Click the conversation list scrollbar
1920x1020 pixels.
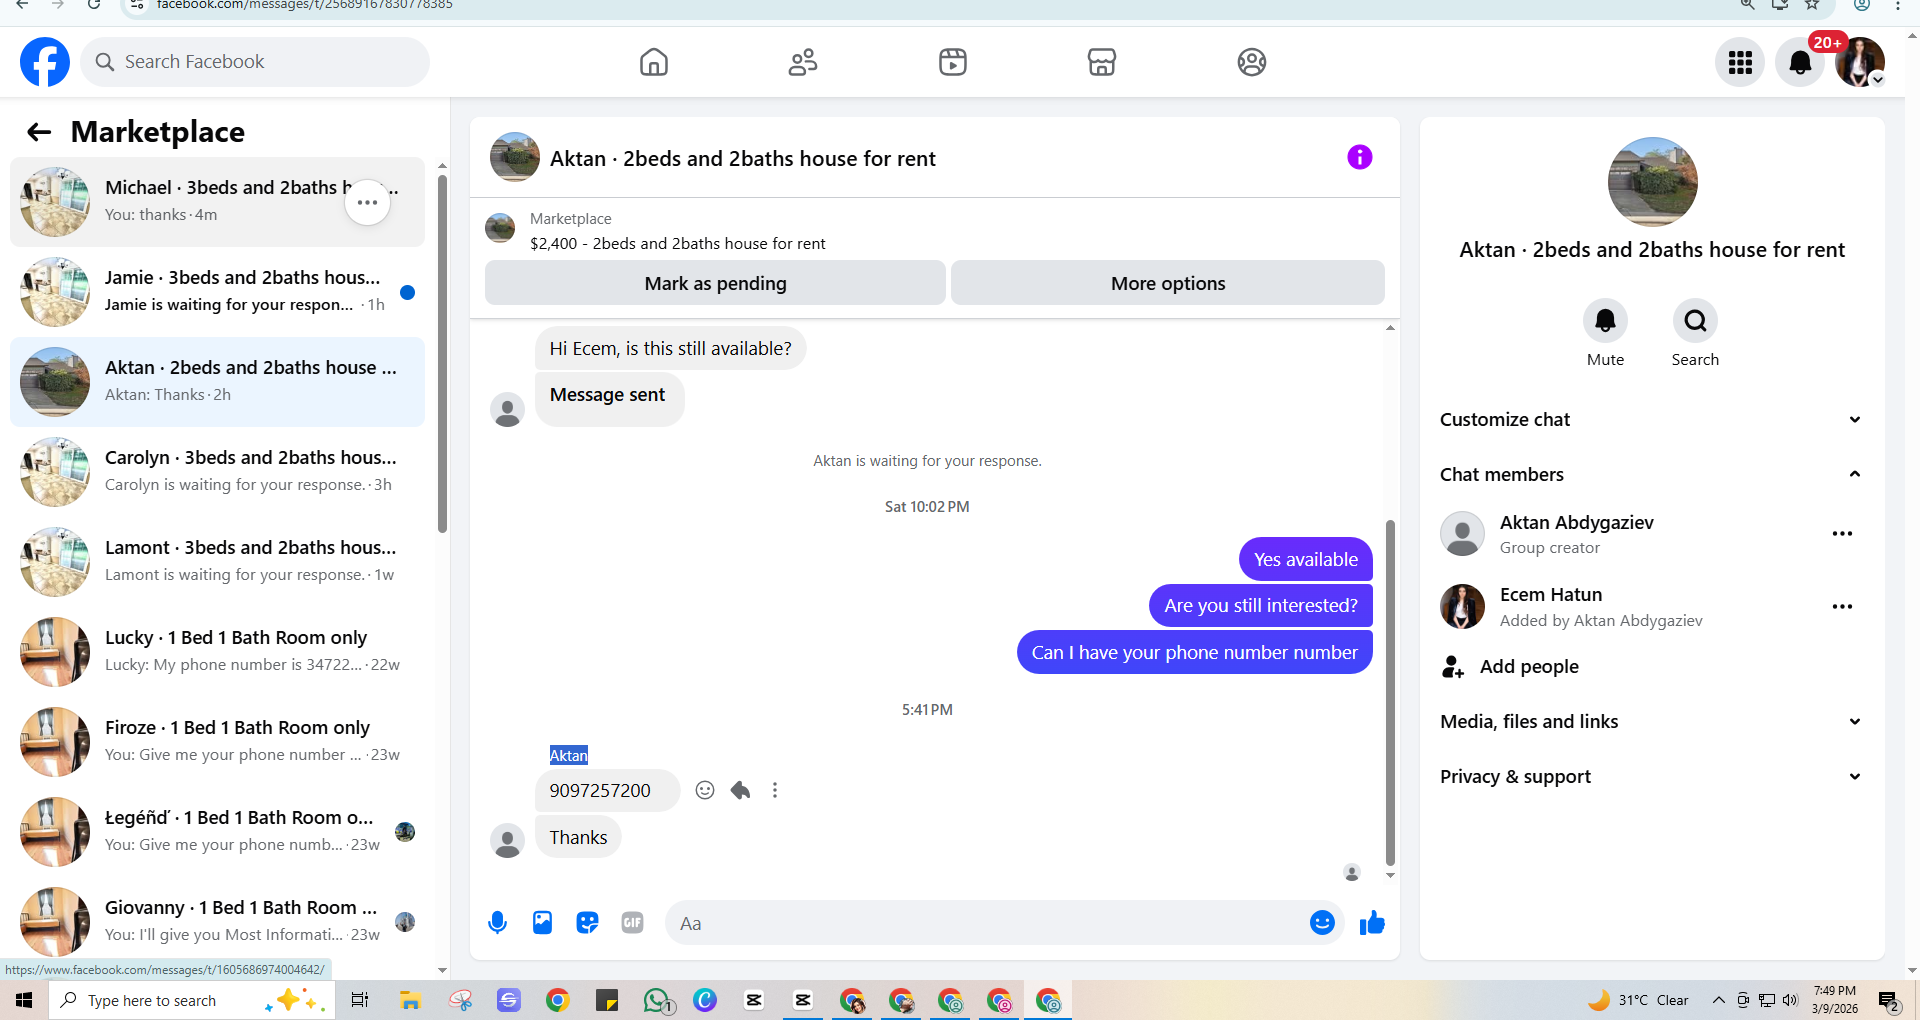pyautogui.click(x=442, y=354)
